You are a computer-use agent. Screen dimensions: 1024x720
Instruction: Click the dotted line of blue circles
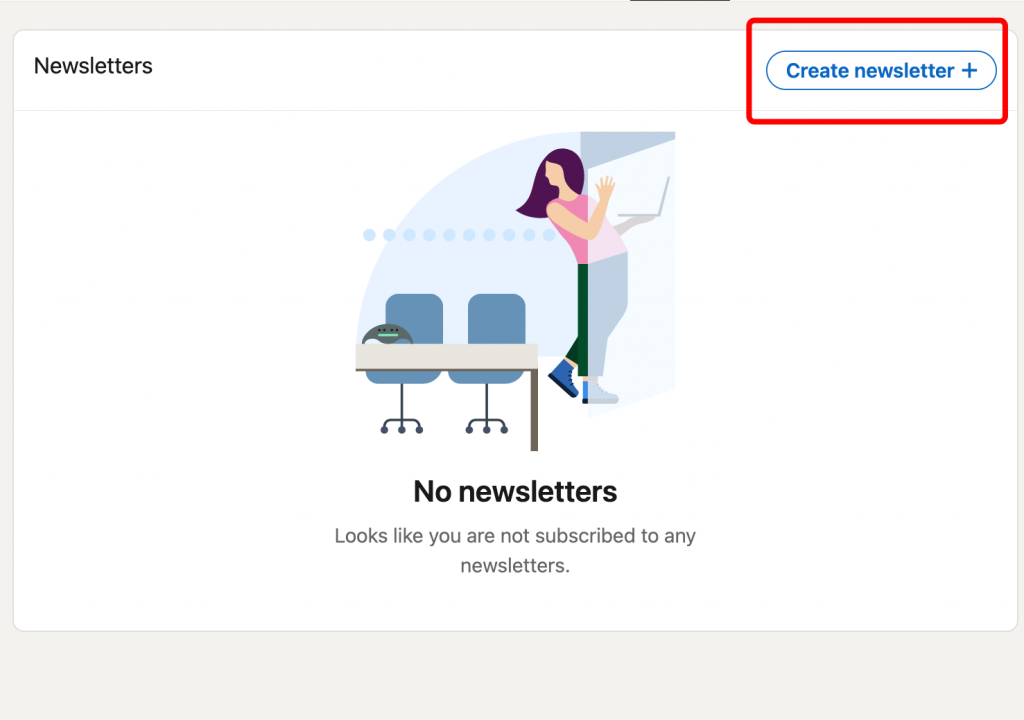click(459, 235)
